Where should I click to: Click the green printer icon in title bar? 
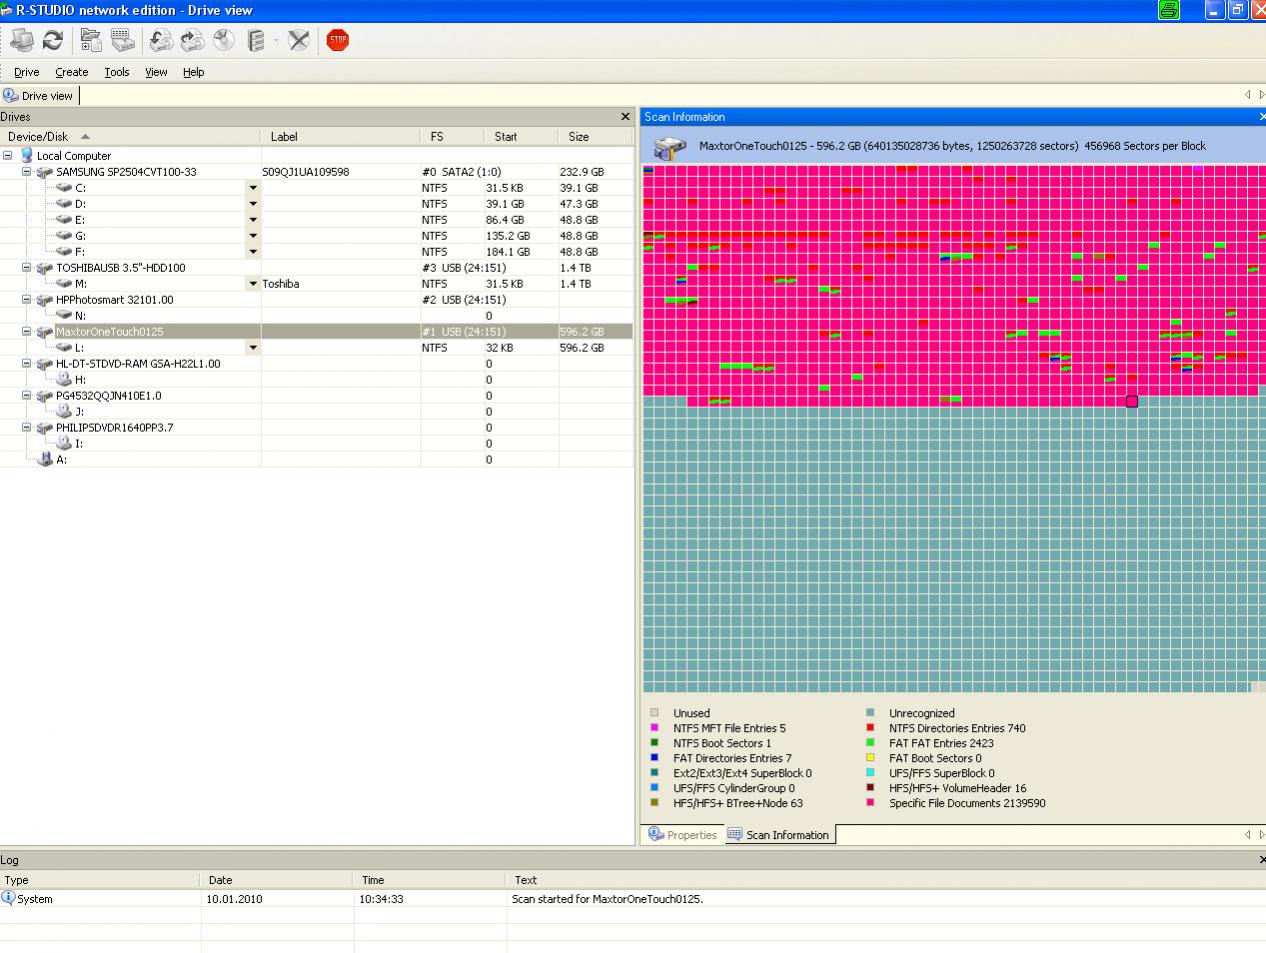click(1169, 10)
